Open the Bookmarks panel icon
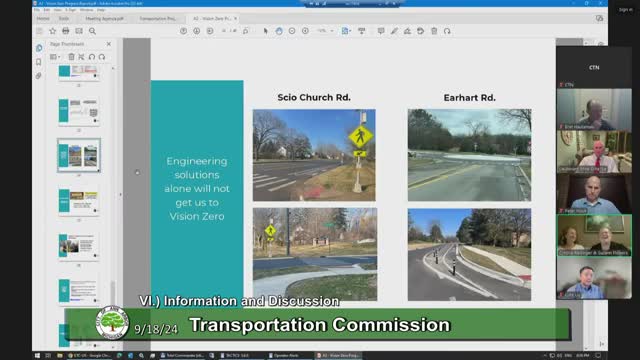This screenshot has width=640, height=360. click(x=39, y=62)
